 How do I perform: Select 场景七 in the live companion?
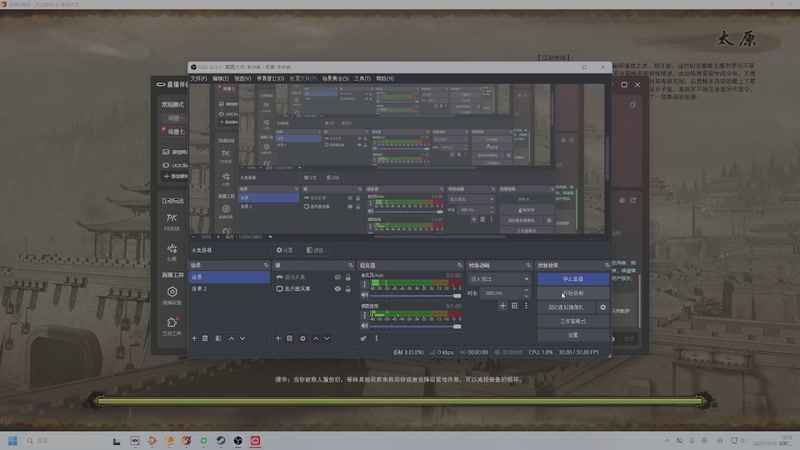[175, 132]
